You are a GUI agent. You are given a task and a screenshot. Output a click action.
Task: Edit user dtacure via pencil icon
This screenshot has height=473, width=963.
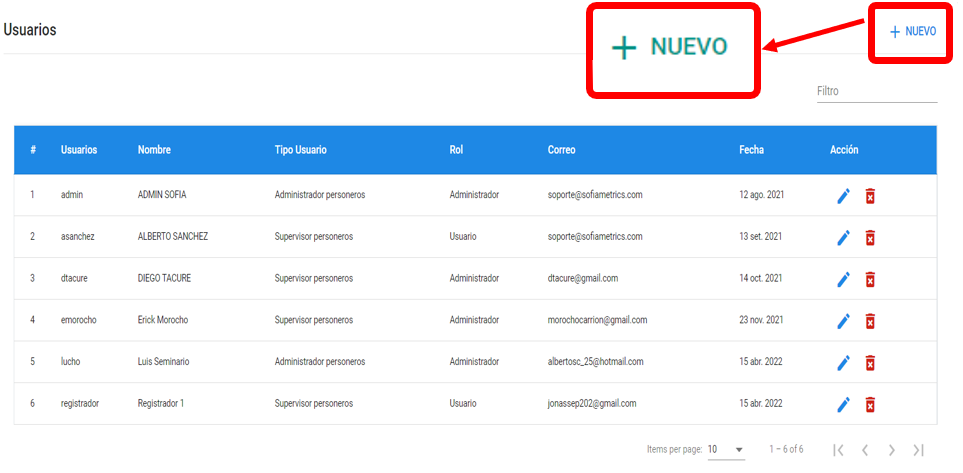coord(843,279)
